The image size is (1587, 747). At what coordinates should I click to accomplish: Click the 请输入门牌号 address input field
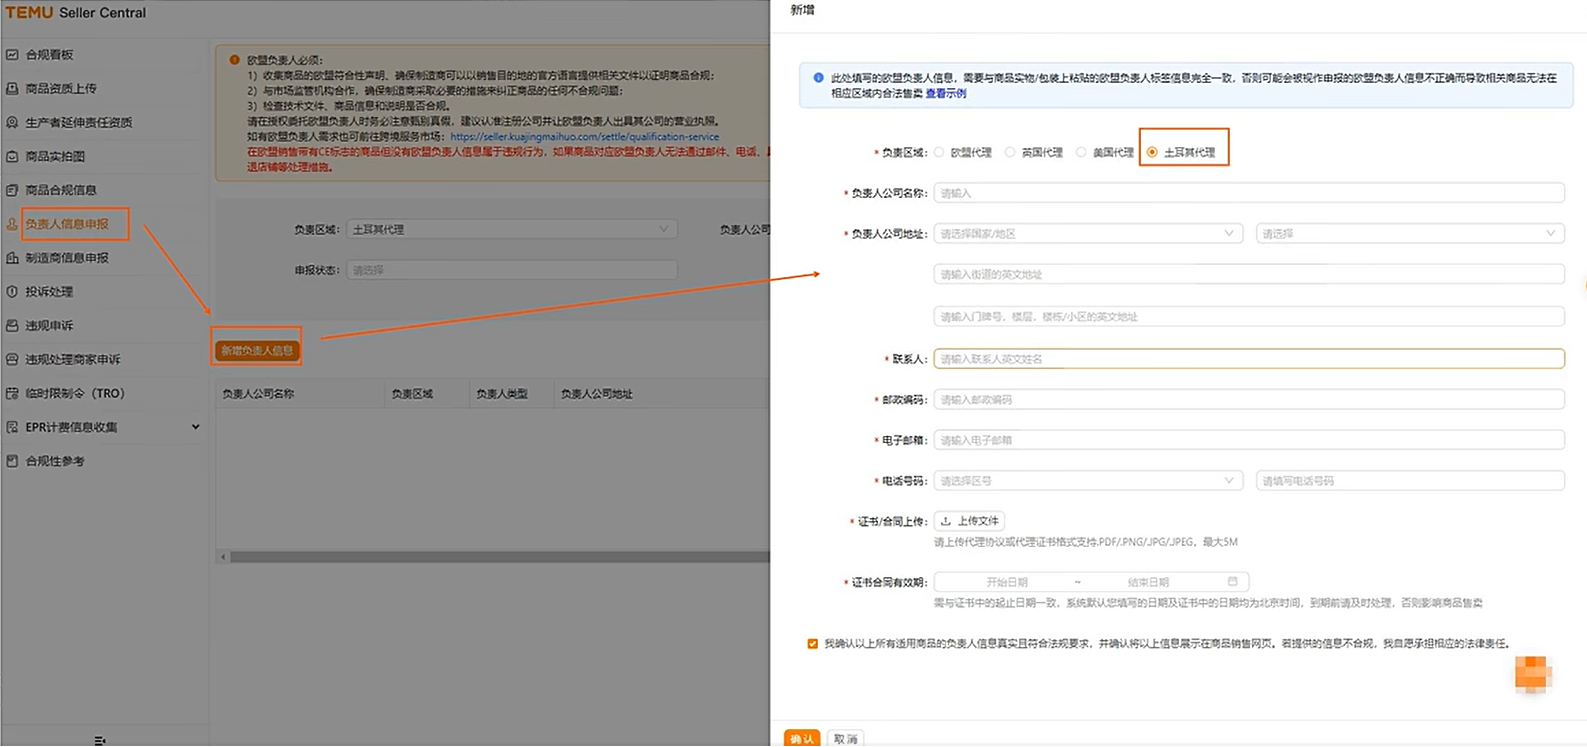click(1248, 316)
